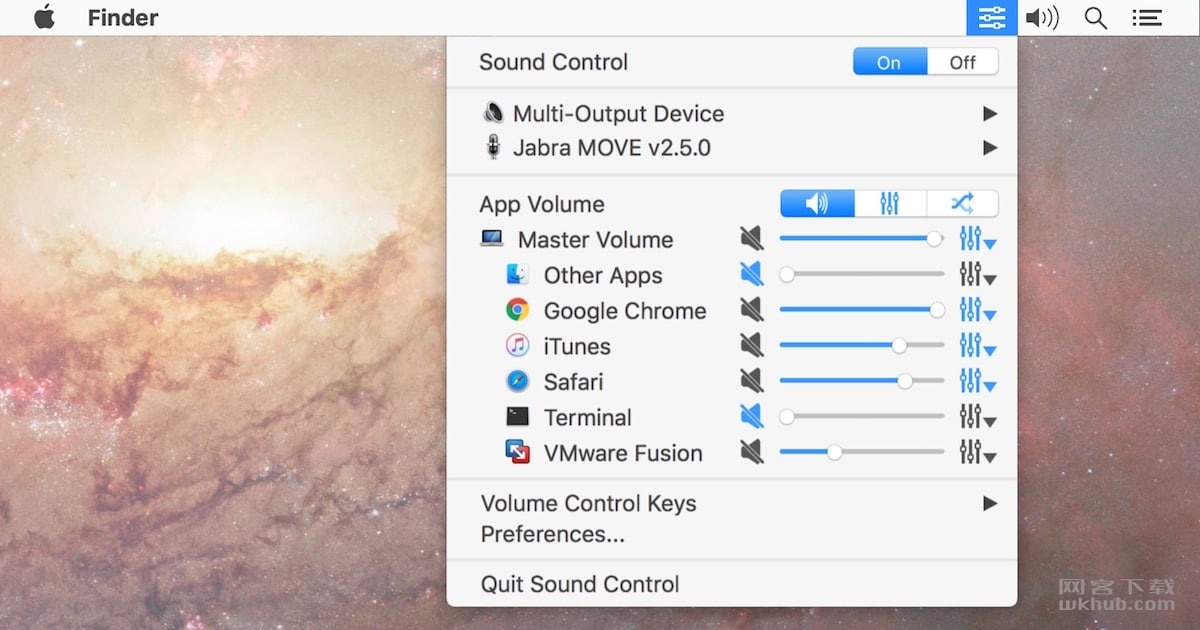This screenshot has width=1200, height=630.
Task: Turn Sound Control On
Action: [x=889, y=62]
